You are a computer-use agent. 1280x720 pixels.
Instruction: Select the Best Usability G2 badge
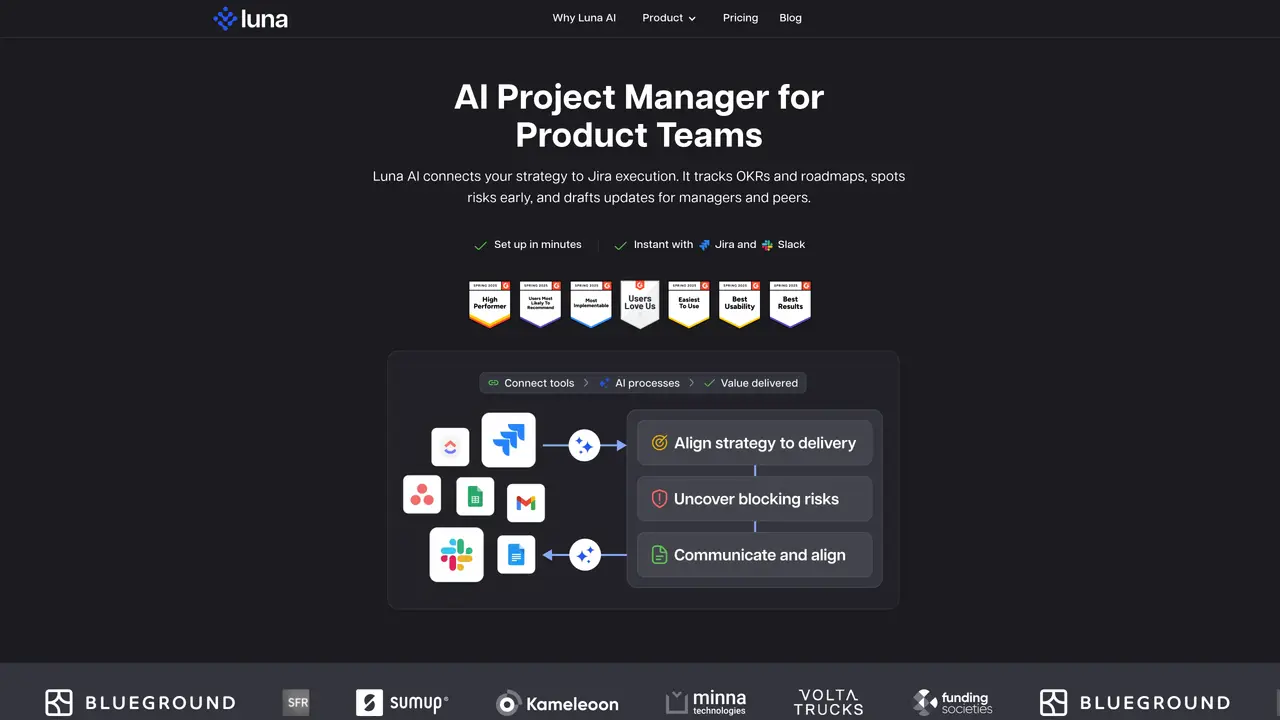coord(740,304)
